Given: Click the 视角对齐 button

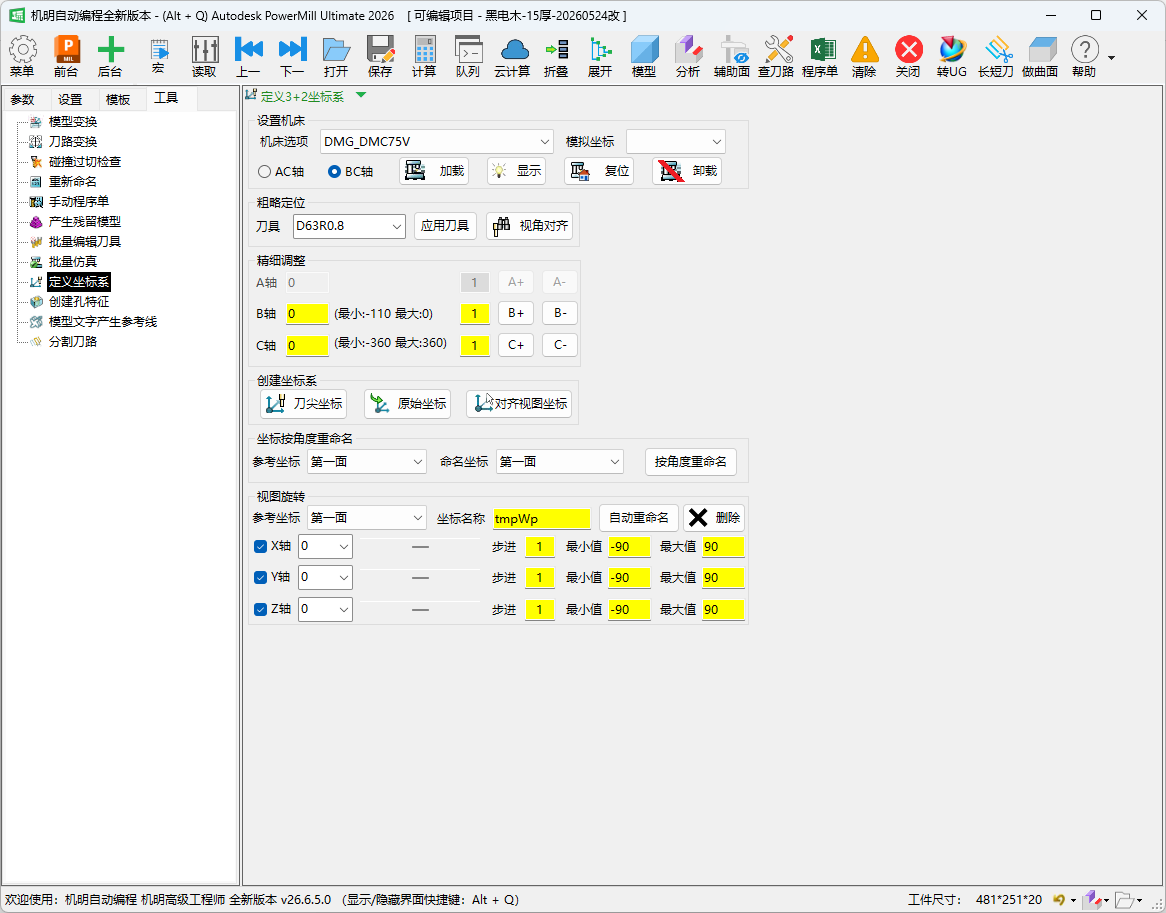Looking at the screenshot, I should coord(529,226).
